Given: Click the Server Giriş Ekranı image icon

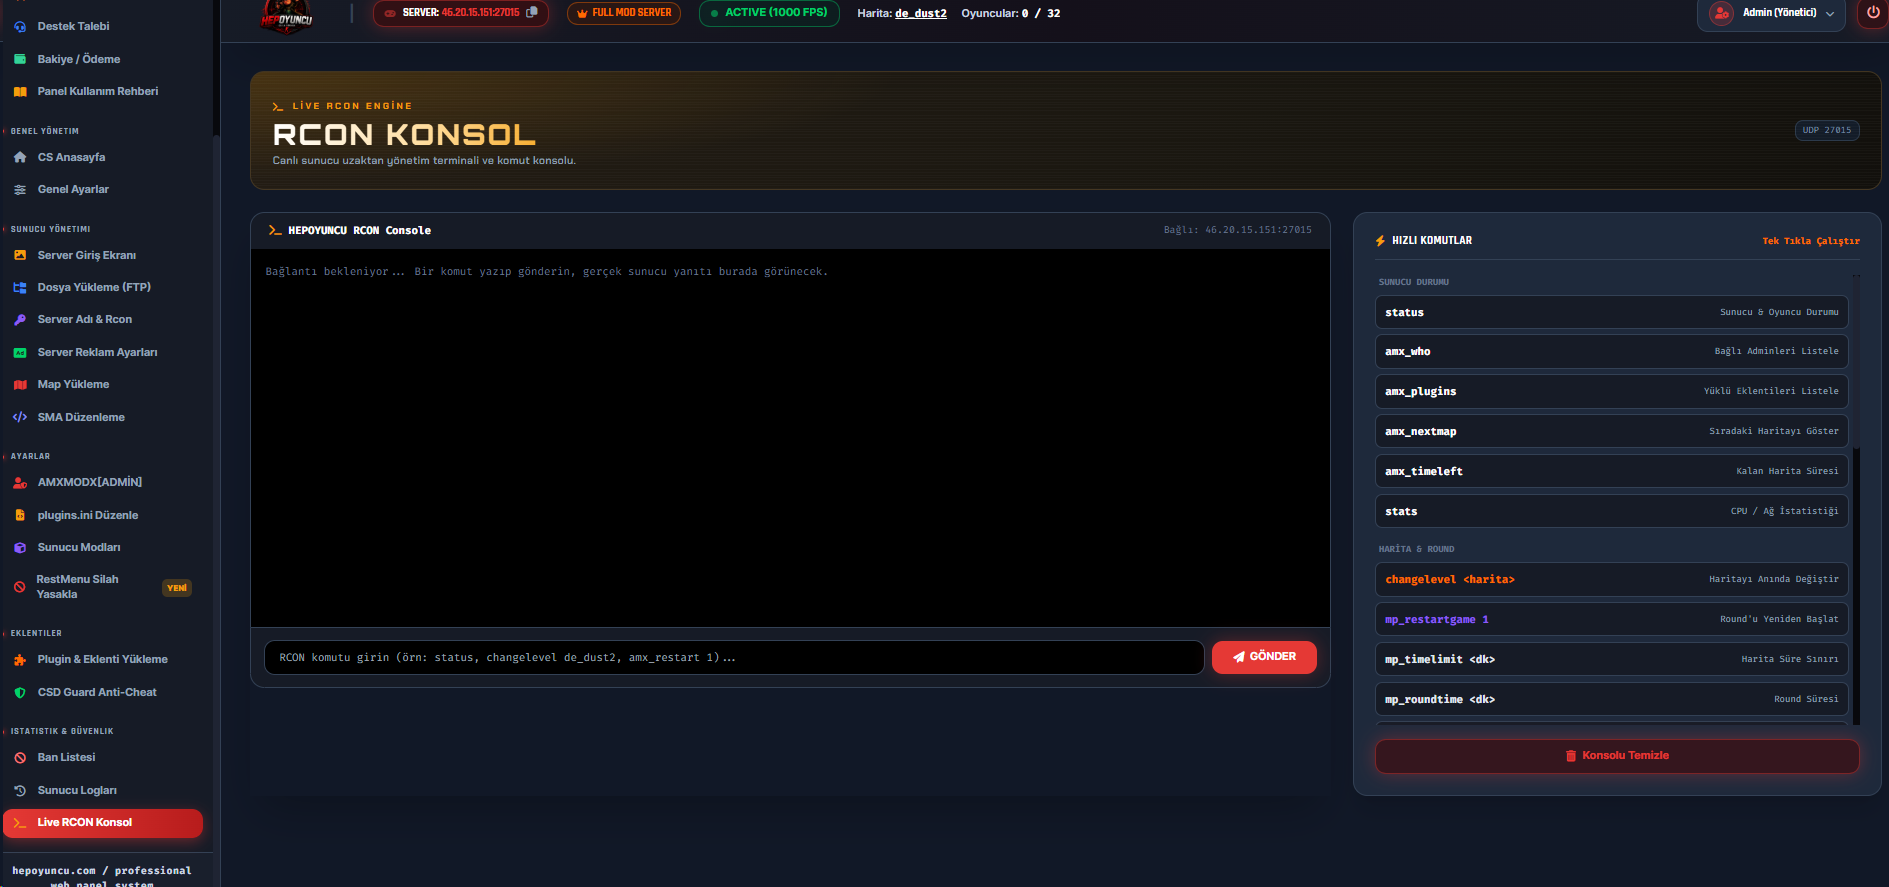Looking at the screenshot, I should [x=20, y=255].
